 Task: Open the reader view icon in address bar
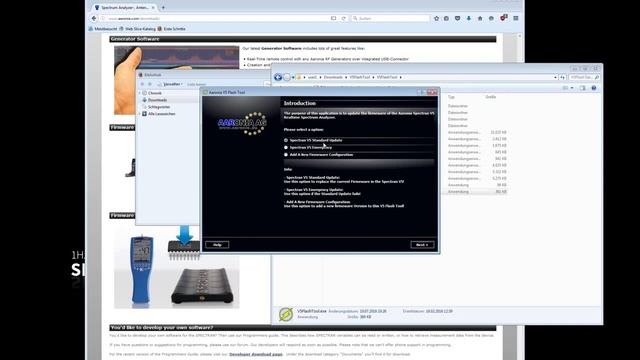point(333,18)
